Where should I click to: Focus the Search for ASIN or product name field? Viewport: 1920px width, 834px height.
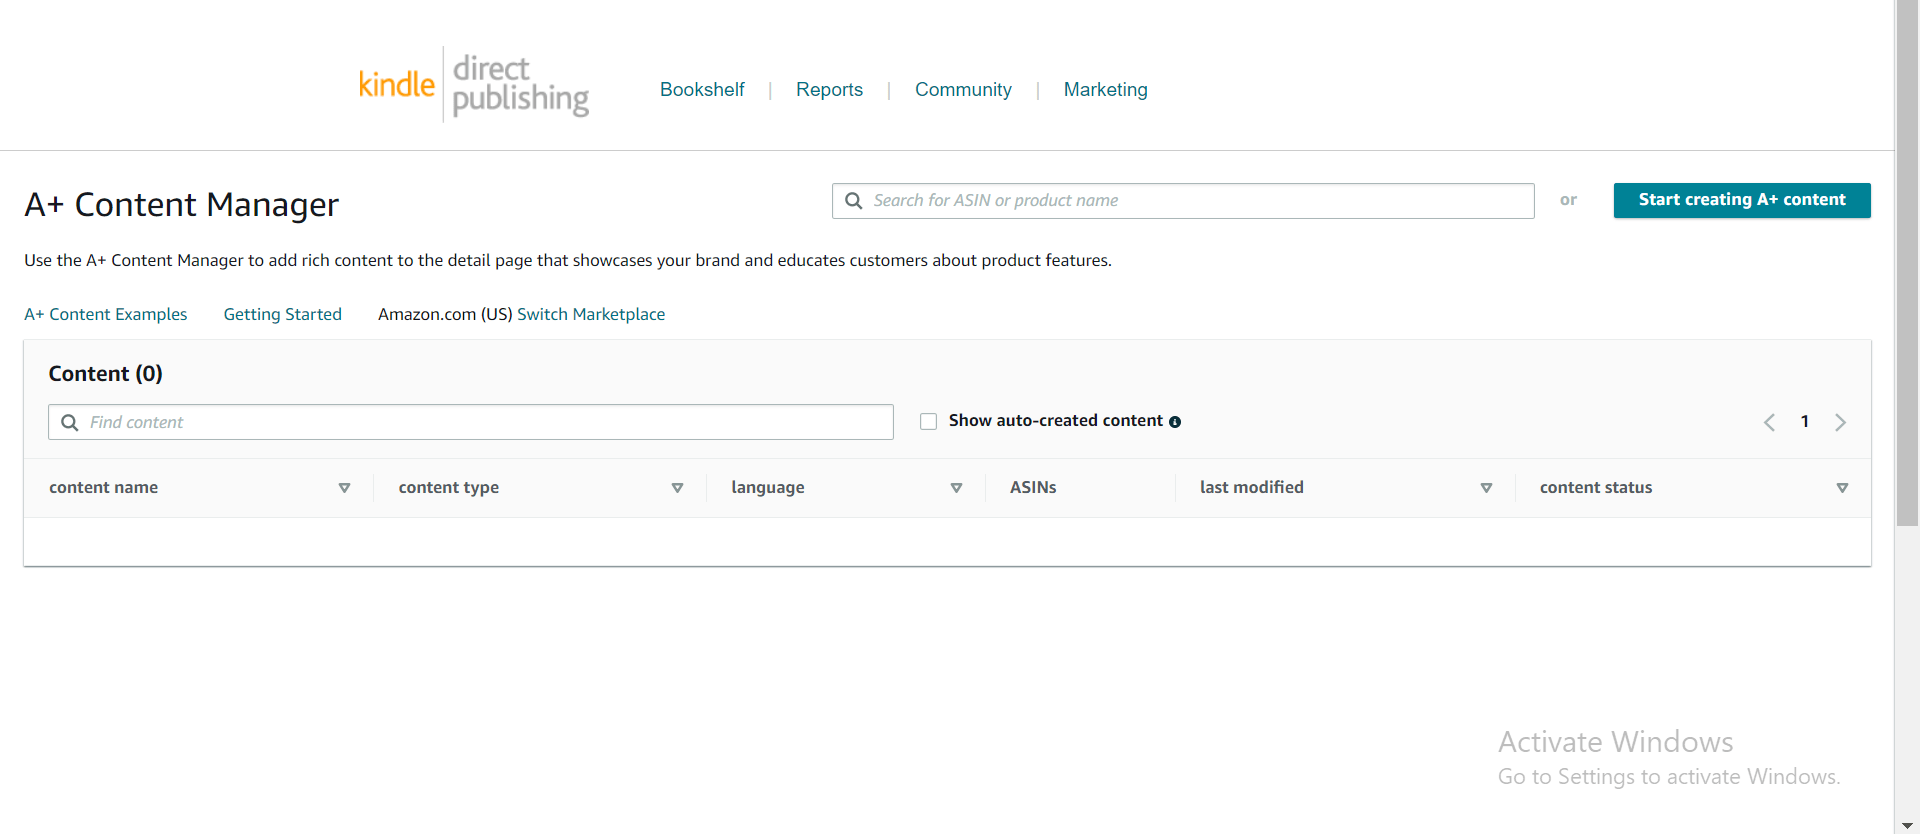coord(1183,201)
